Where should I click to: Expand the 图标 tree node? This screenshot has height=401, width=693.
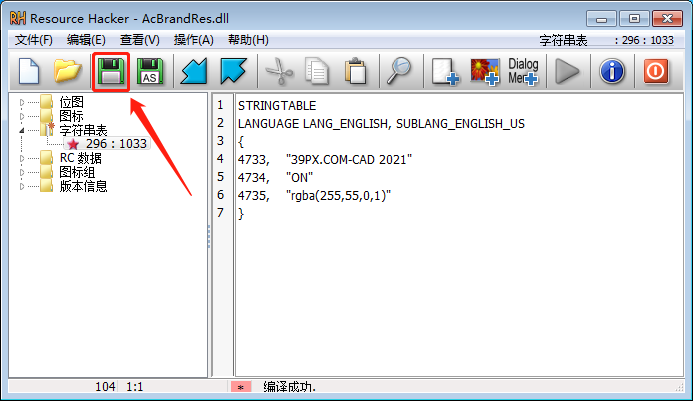[22, 116]
